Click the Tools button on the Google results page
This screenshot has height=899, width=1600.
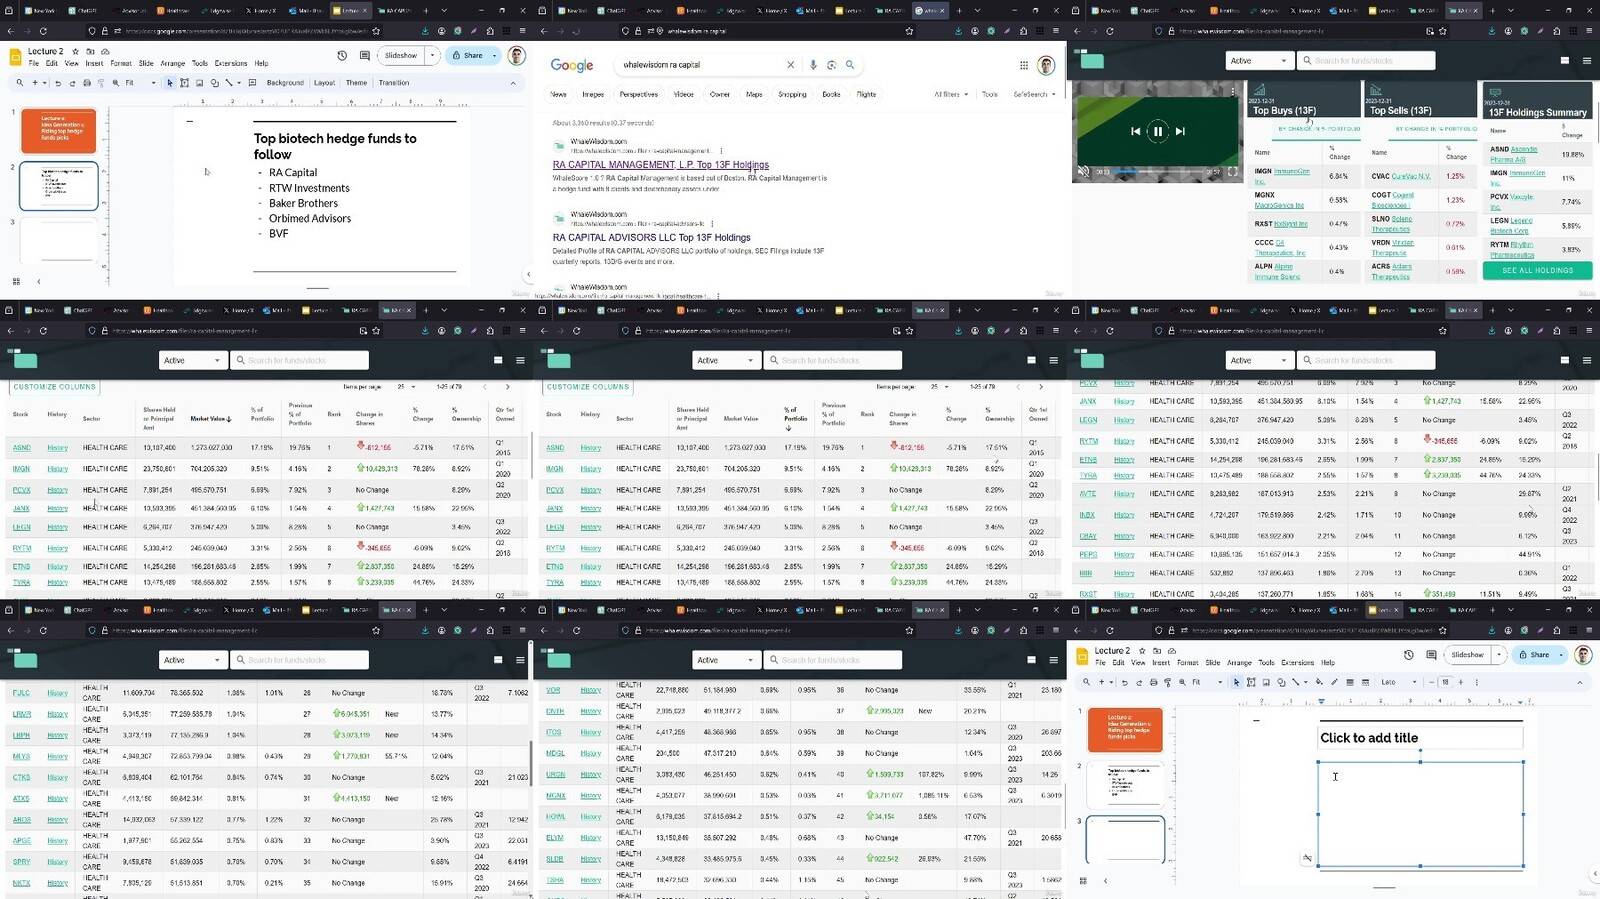point(990,94)
